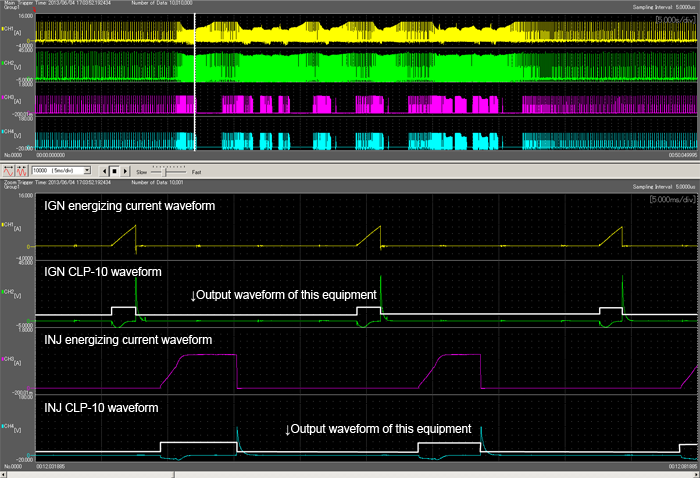Click Sampling Interval text in zoom header
Viewport: 700px width, 479px height.
coord(664,187)
